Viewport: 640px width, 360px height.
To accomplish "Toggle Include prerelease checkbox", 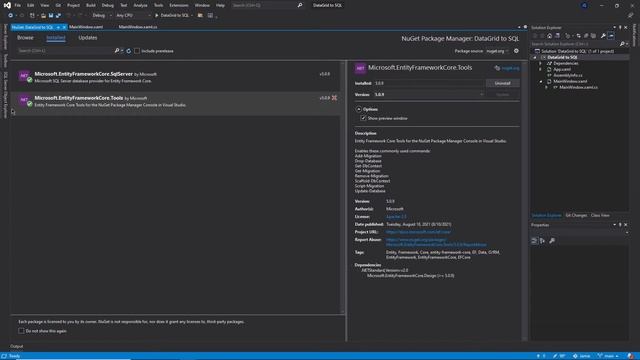I will [x=137, y=51].
